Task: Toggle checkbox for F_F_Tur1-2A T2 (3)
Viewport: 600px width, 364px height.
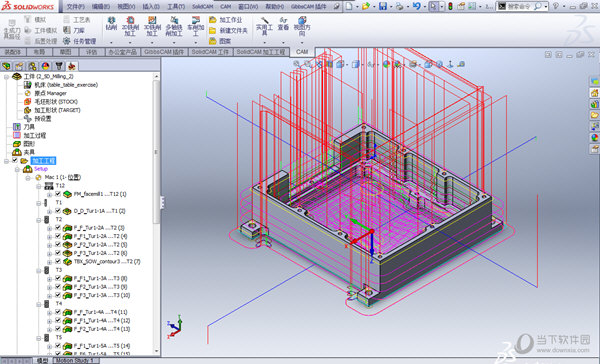Action: [58, 228]
